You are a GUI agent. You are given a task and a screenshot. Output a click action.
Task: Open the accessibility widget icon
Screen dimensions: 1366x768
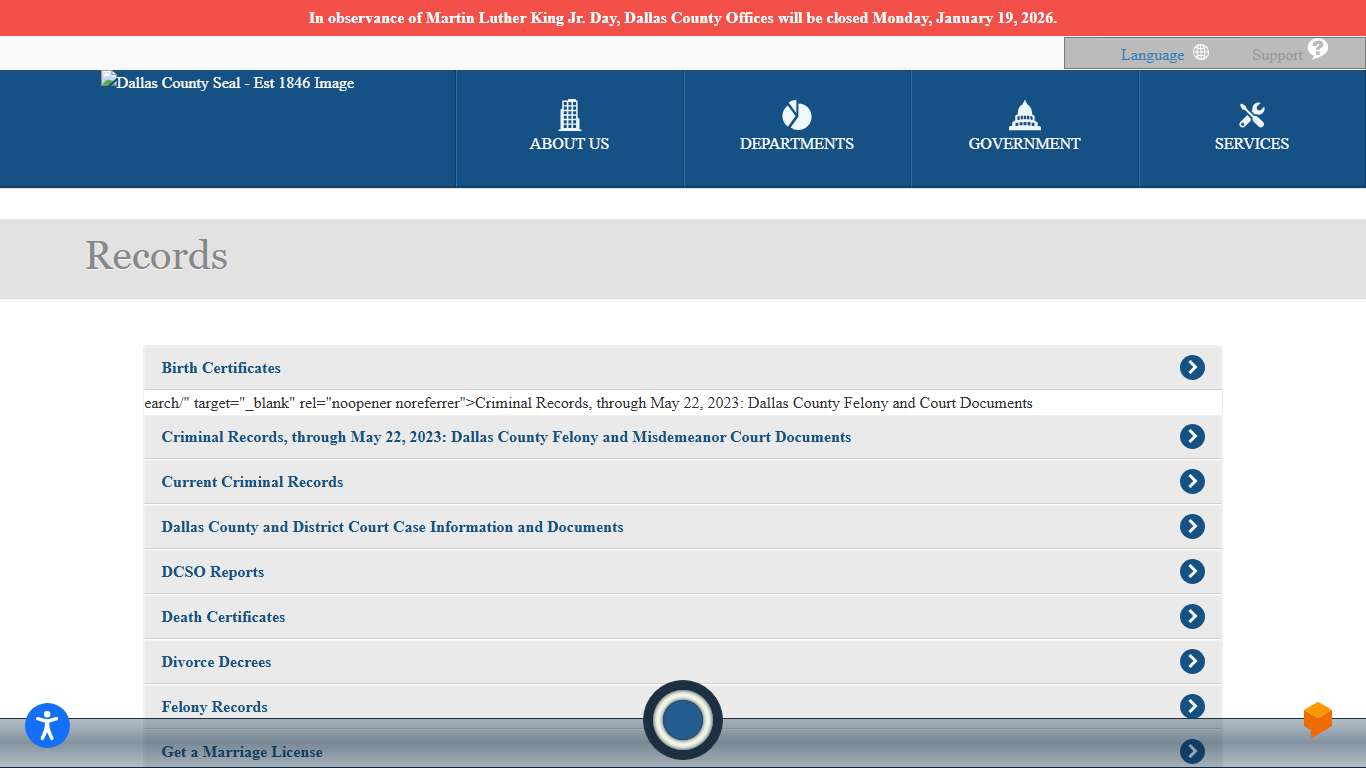[x=46, y=726]
